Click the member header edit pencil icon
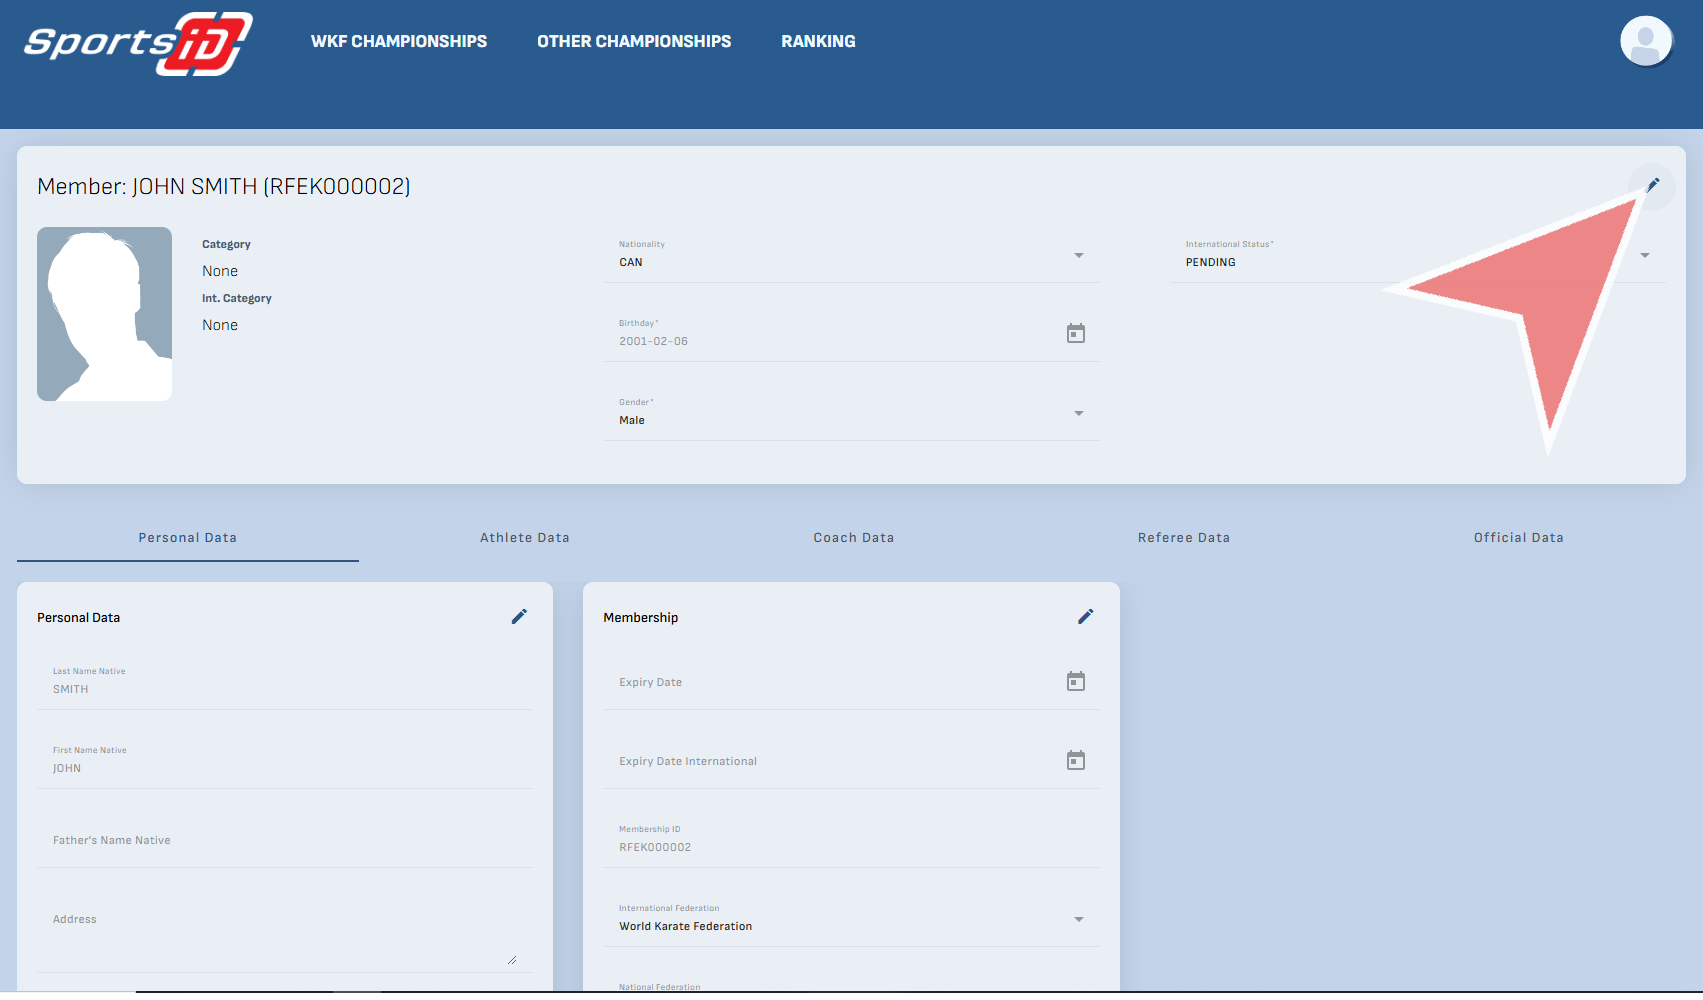The image size is (1703, 1000). pyautogui.click(x=1652, y=185)
